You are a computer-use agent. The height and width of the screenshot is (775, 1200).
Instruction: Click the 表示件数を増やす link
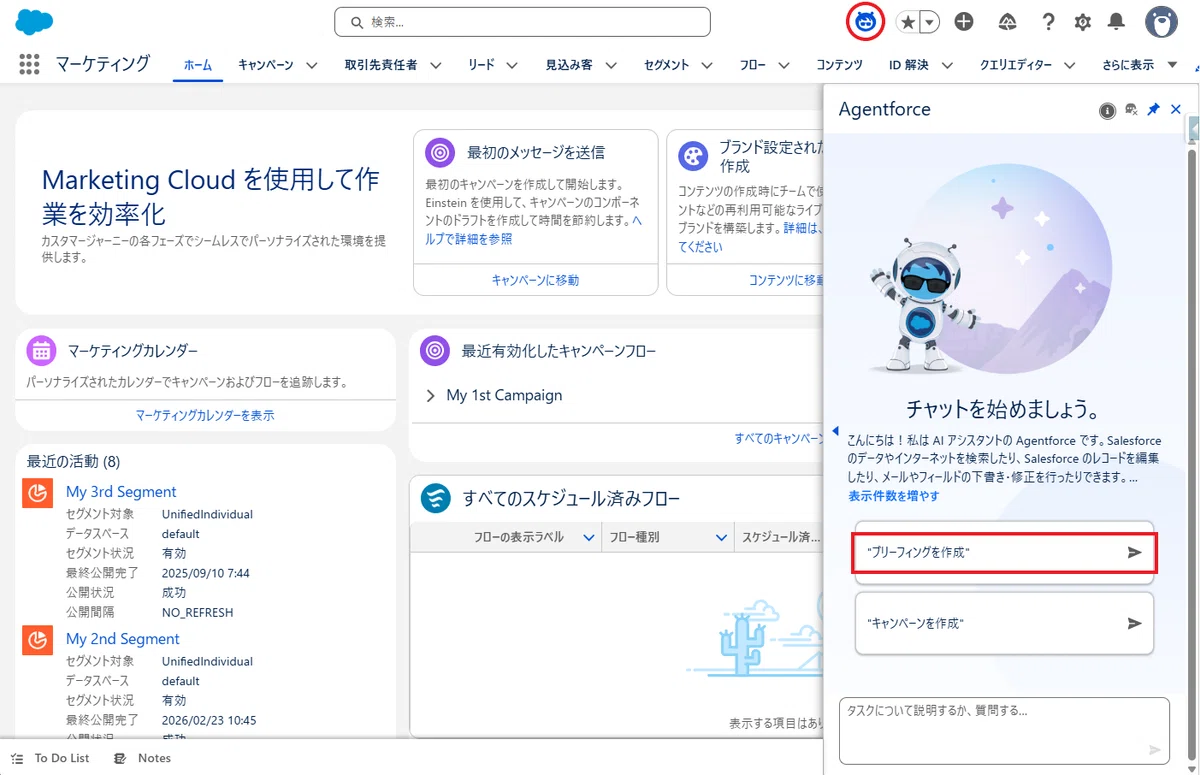(x=894, y=496)
